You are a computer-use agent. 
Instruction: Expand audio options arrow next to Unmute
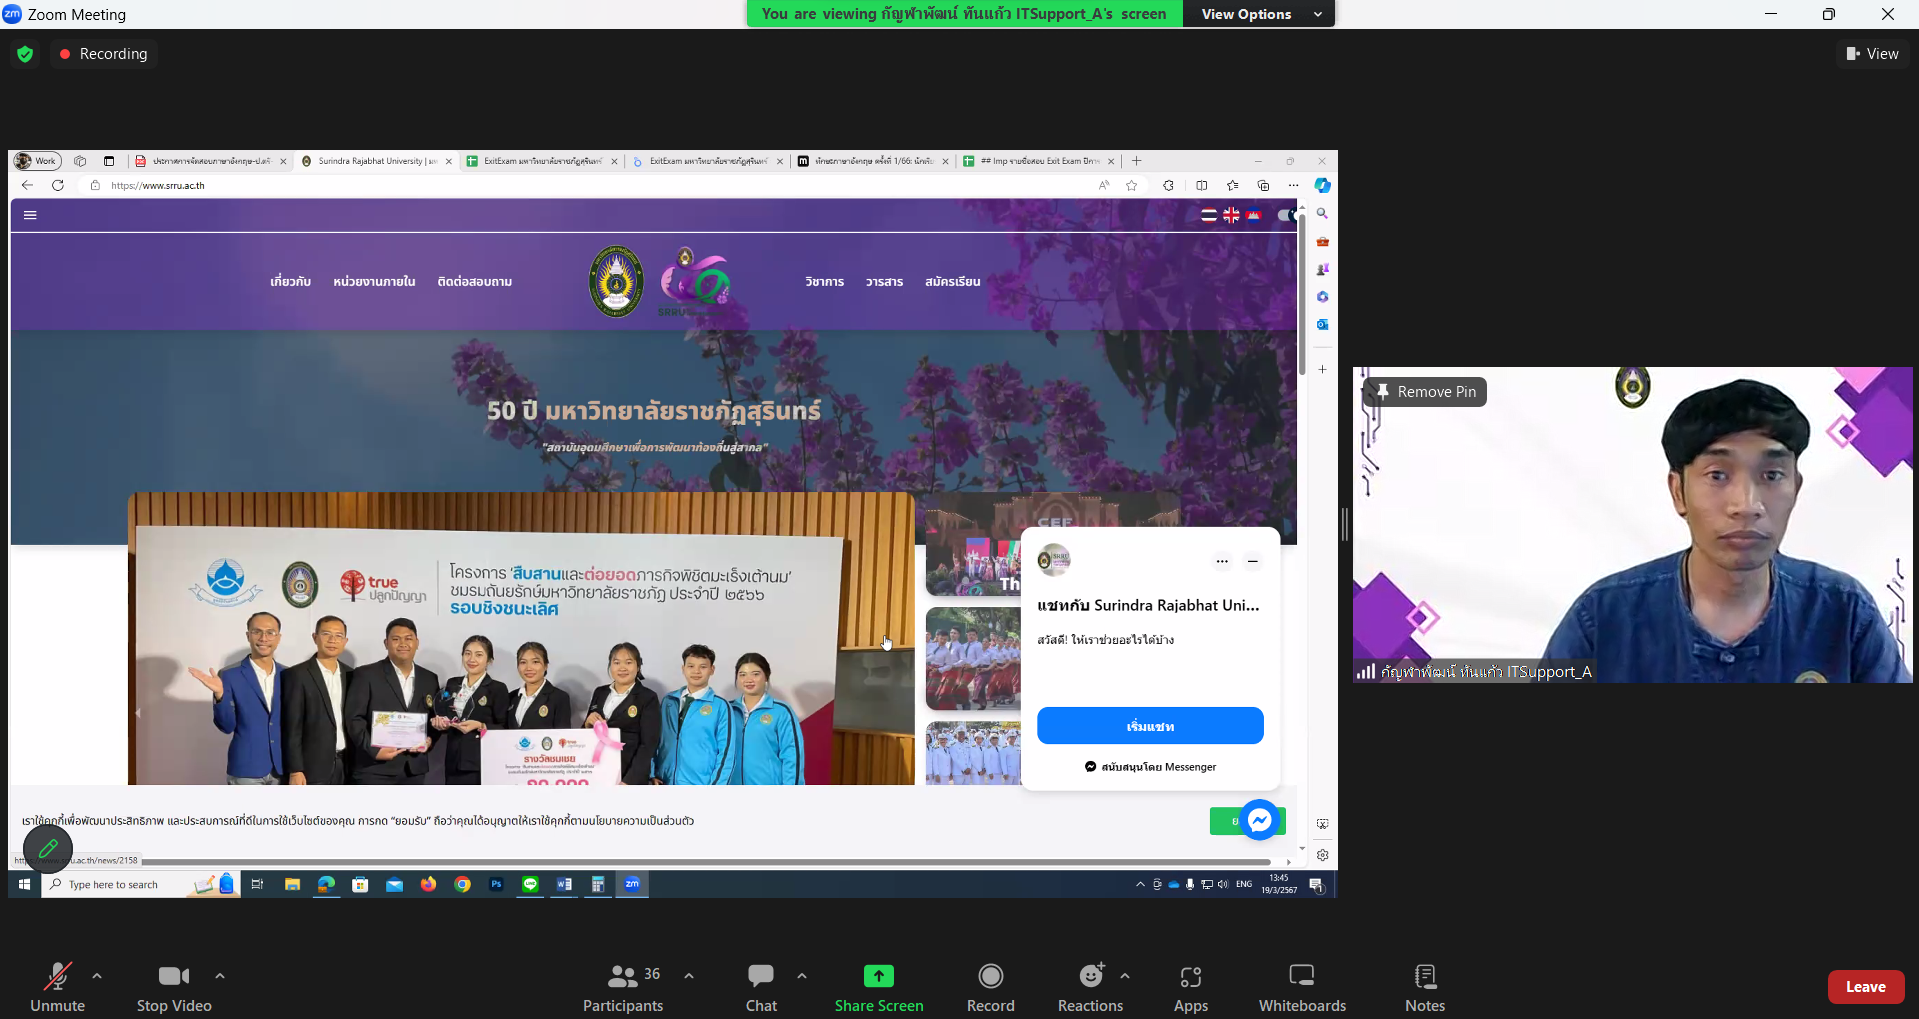click(x=97, y=976)
